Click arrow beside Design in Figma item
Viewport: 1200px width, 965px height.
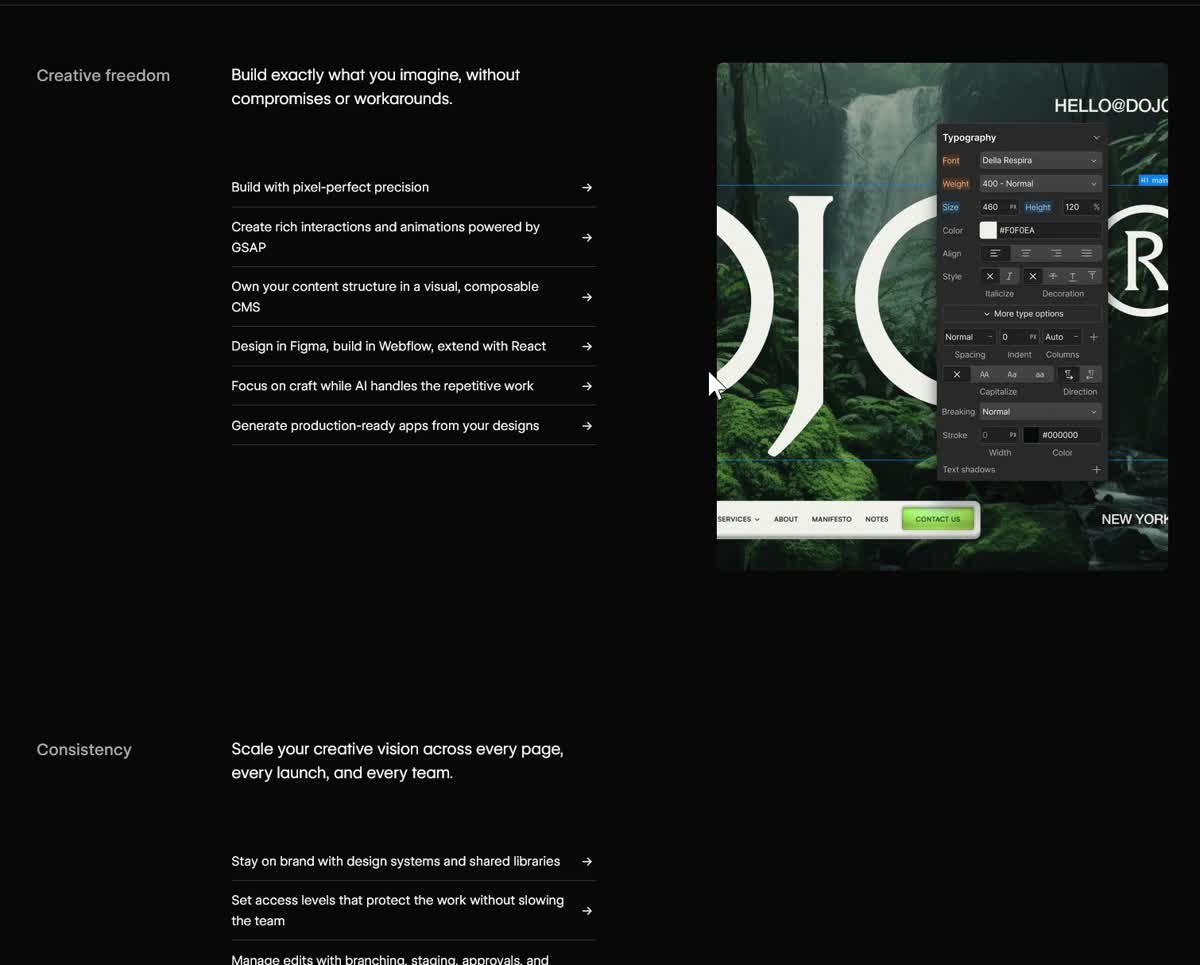point(587,346)
